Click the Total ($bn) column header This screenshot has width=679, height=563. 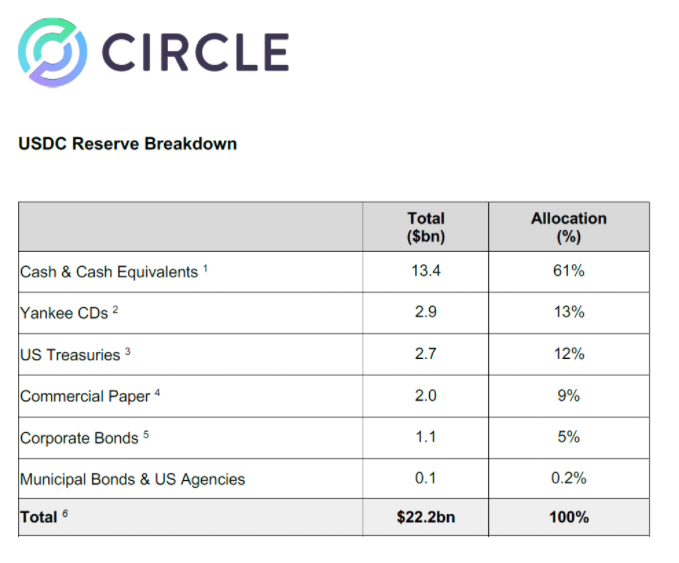[426, 227]
